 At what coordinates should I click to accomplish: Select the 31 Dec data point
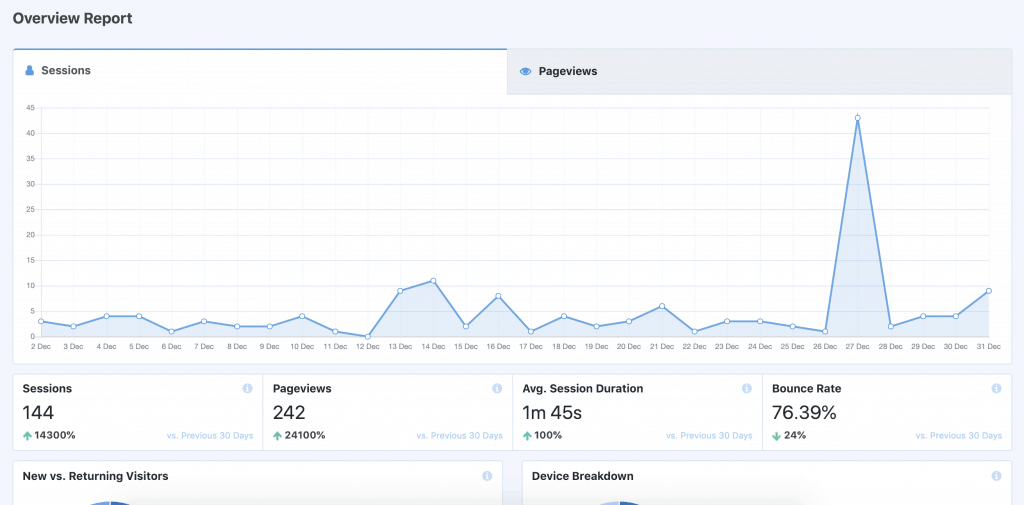pyautogui.click(x=989, y=291)
